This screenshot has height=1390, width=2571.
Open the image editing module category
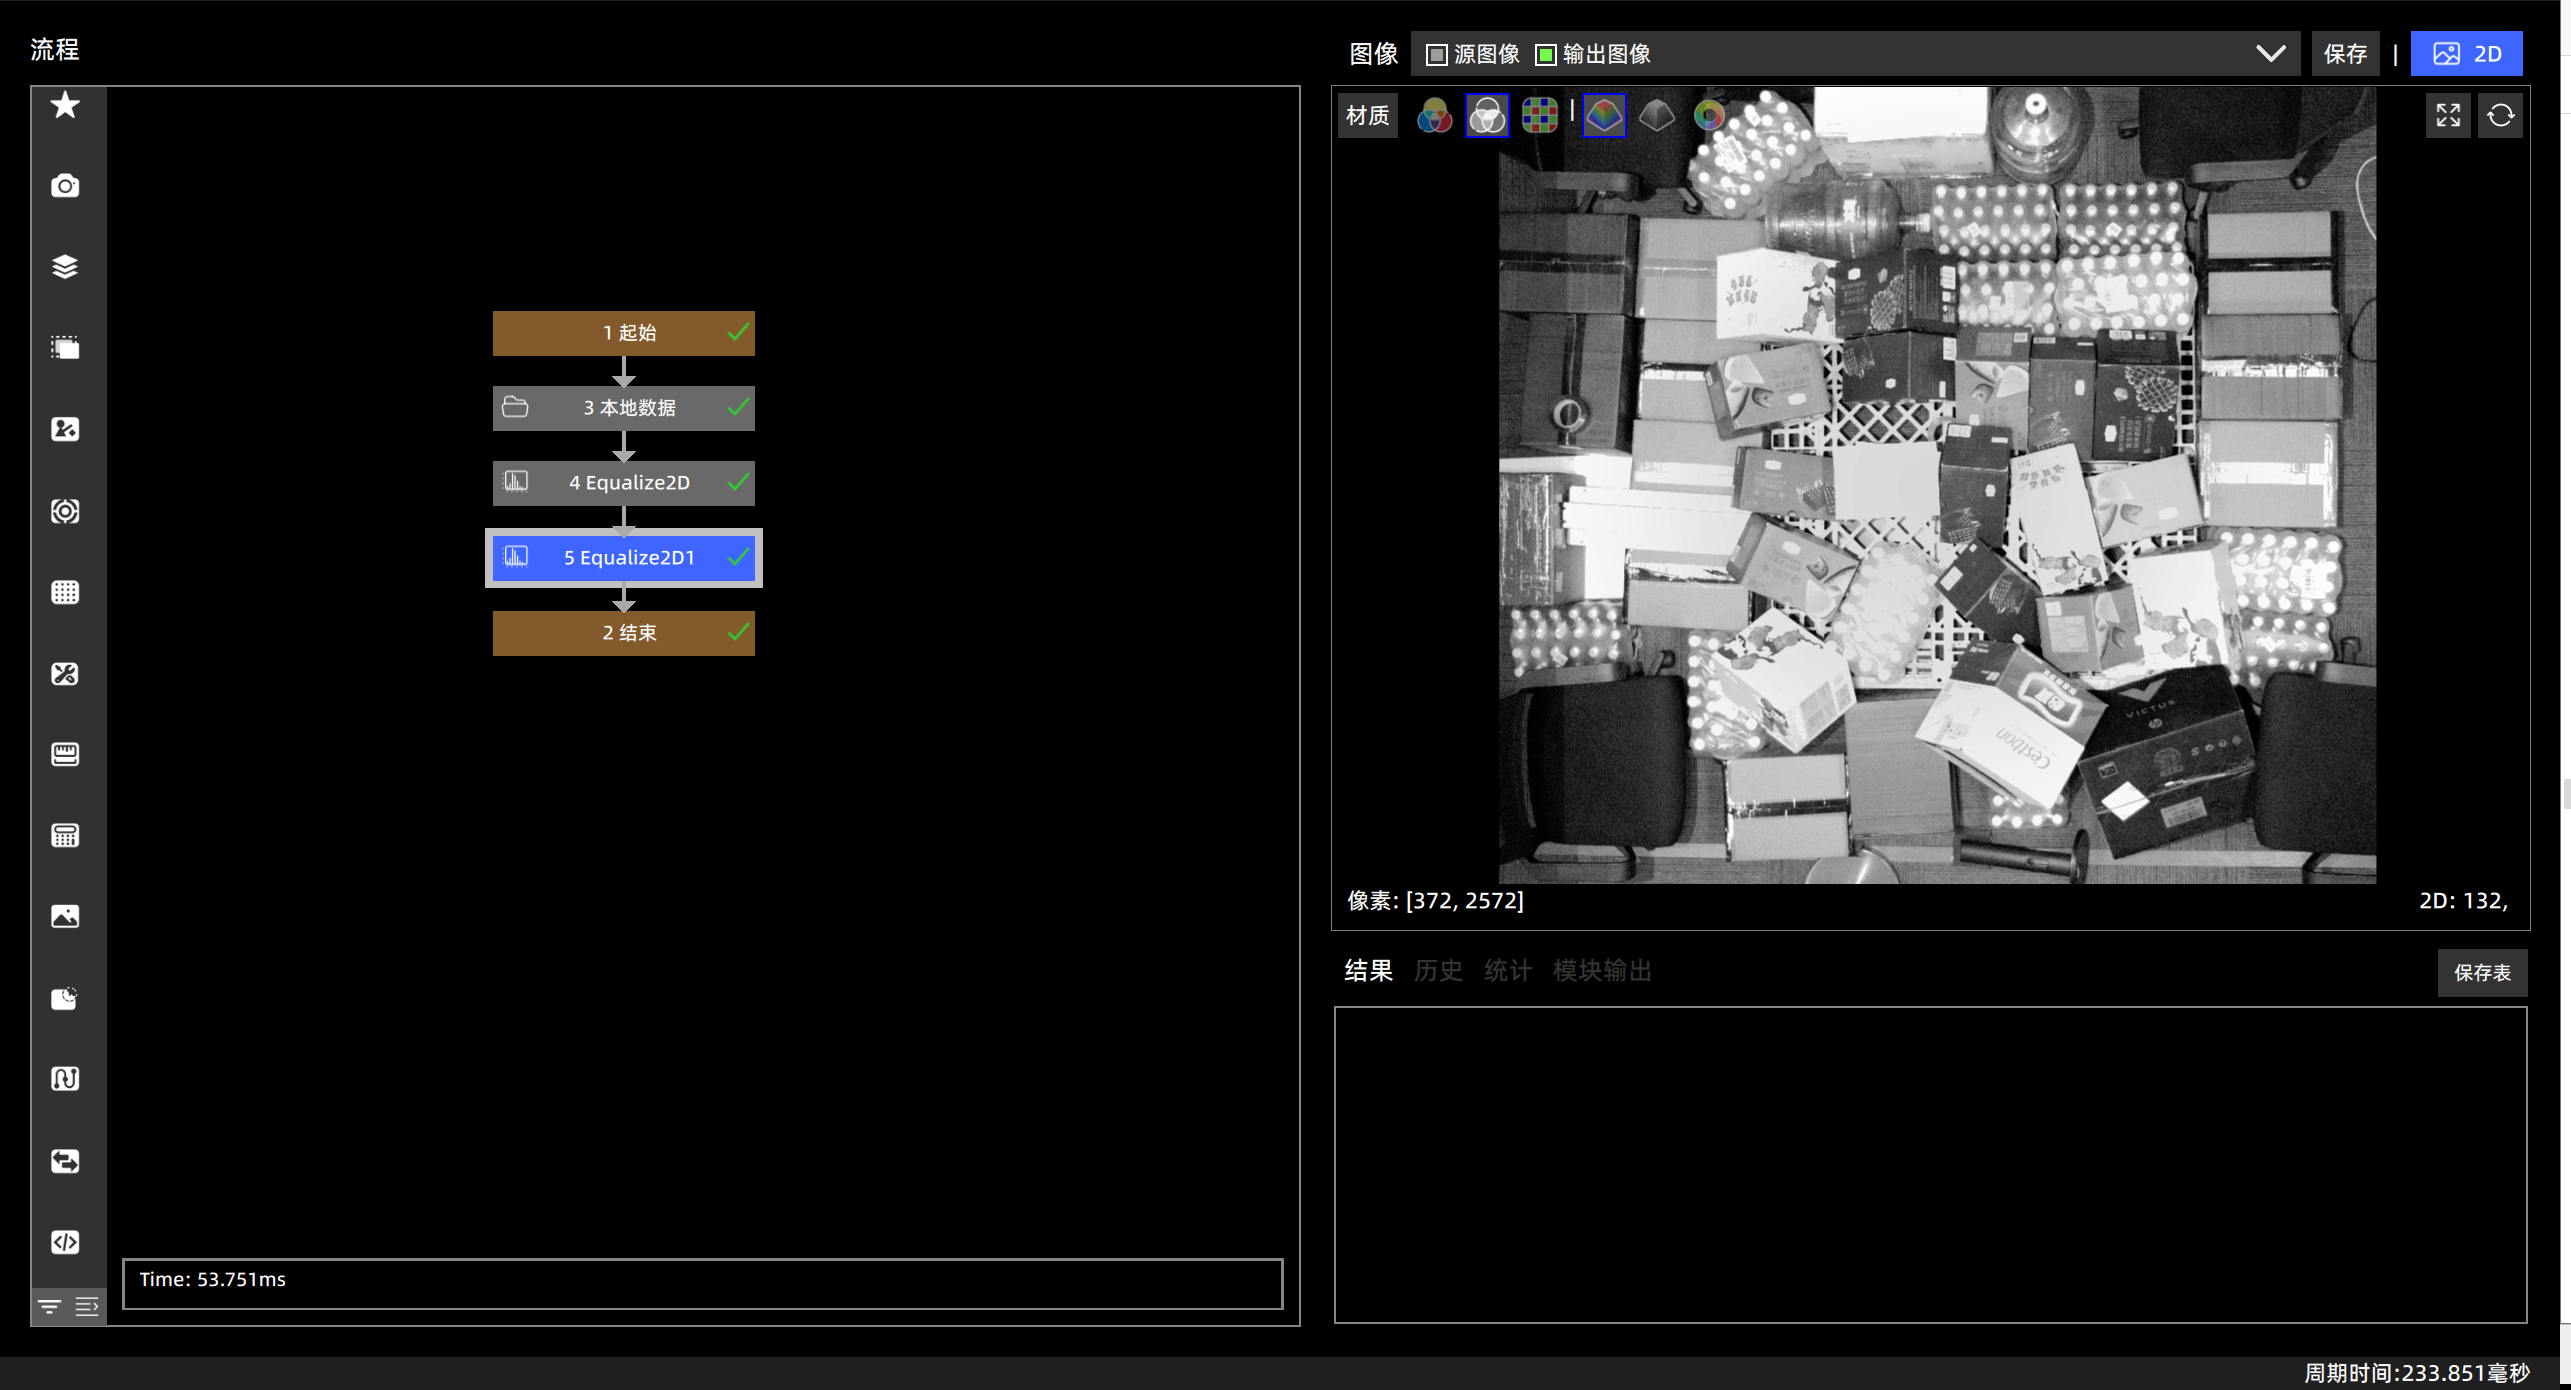pyautogui.click(x=65, y=429)
